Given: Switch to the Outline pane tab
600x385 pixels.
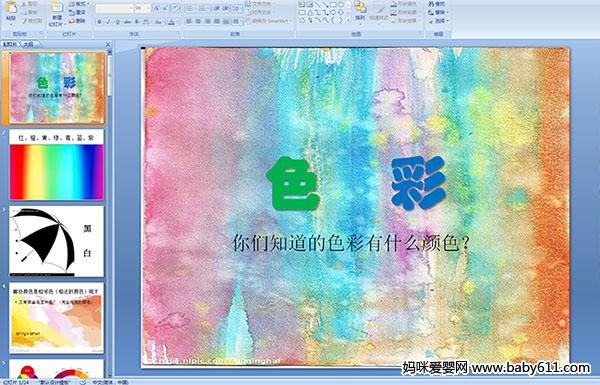Looking at the screenshot, I should click(28, 44).
